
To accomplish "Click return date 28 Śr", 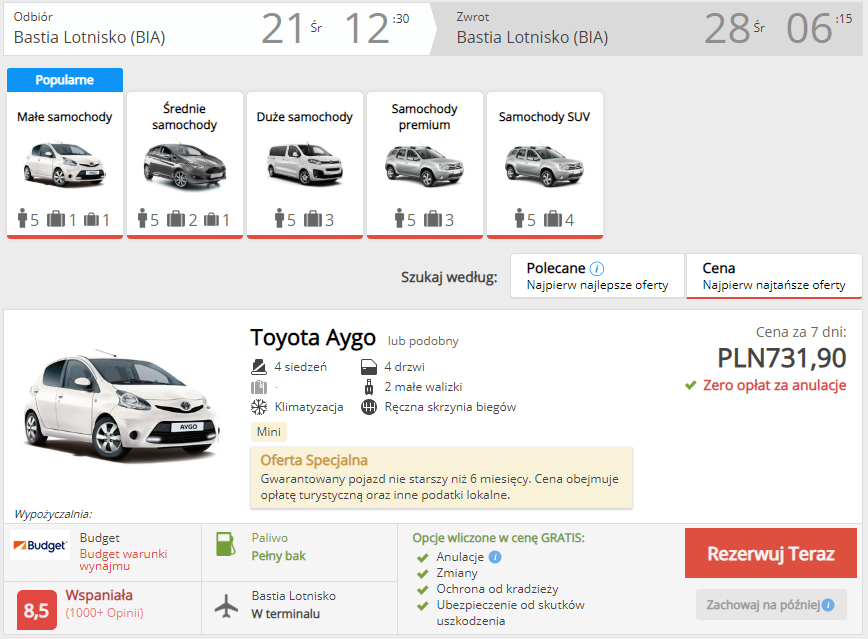I will (x=734, y=28).
